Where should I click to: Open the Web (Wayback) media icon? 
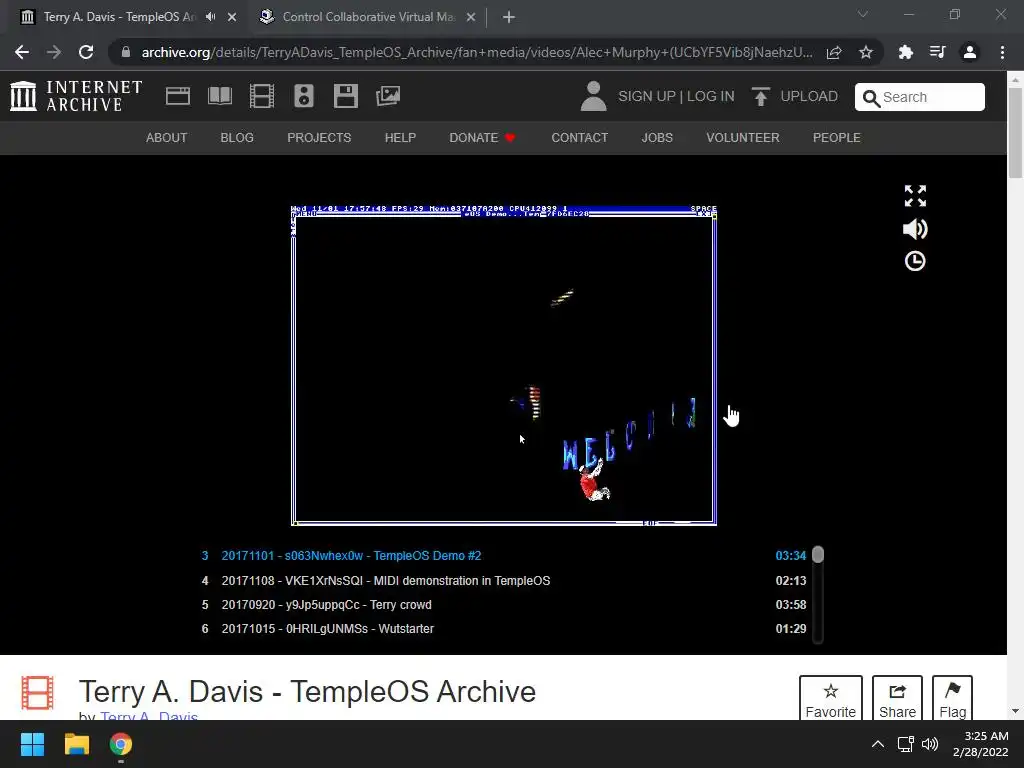click(178, 96)
